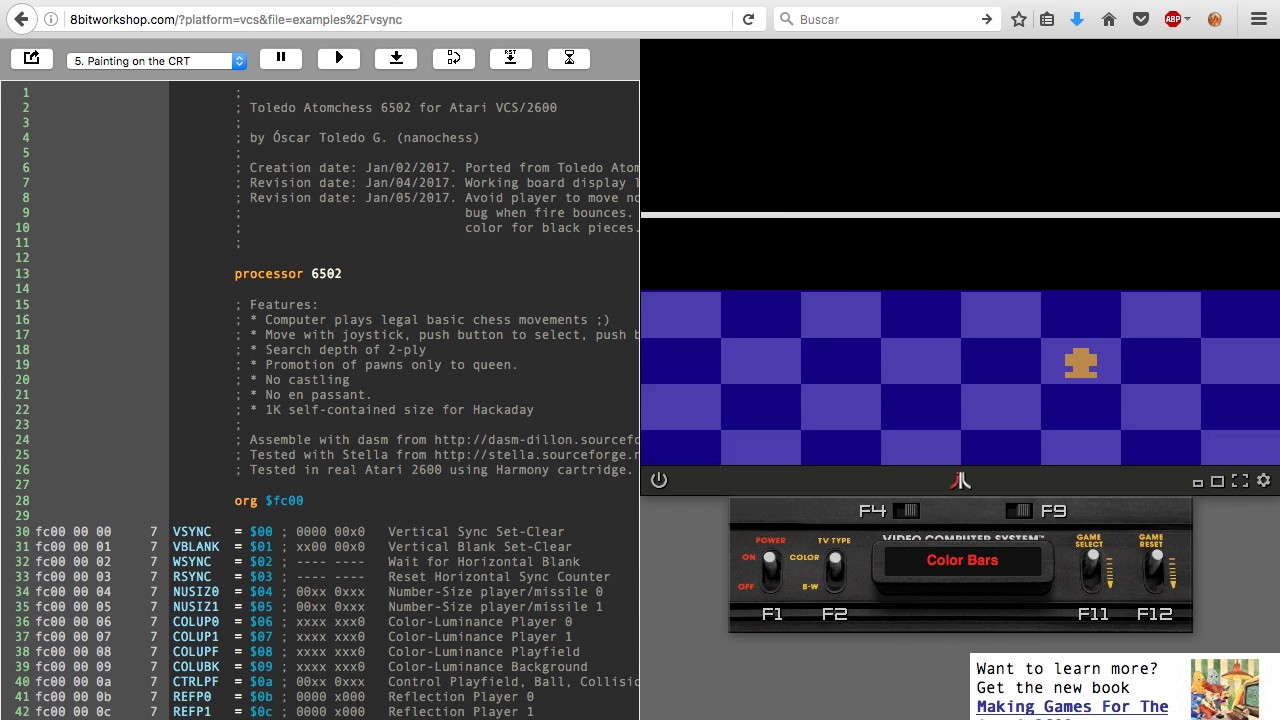Enter fullscreen with the emulator fullscreen icon

[1240, 480]
